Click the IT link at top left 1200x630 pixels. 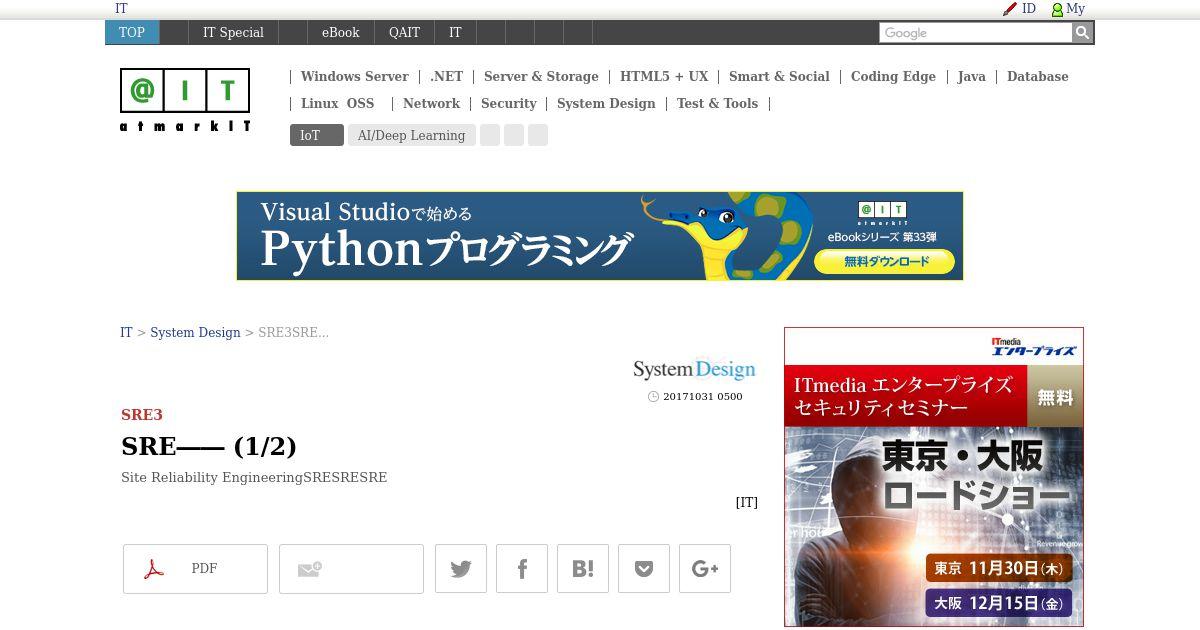(x=121, y=8)
